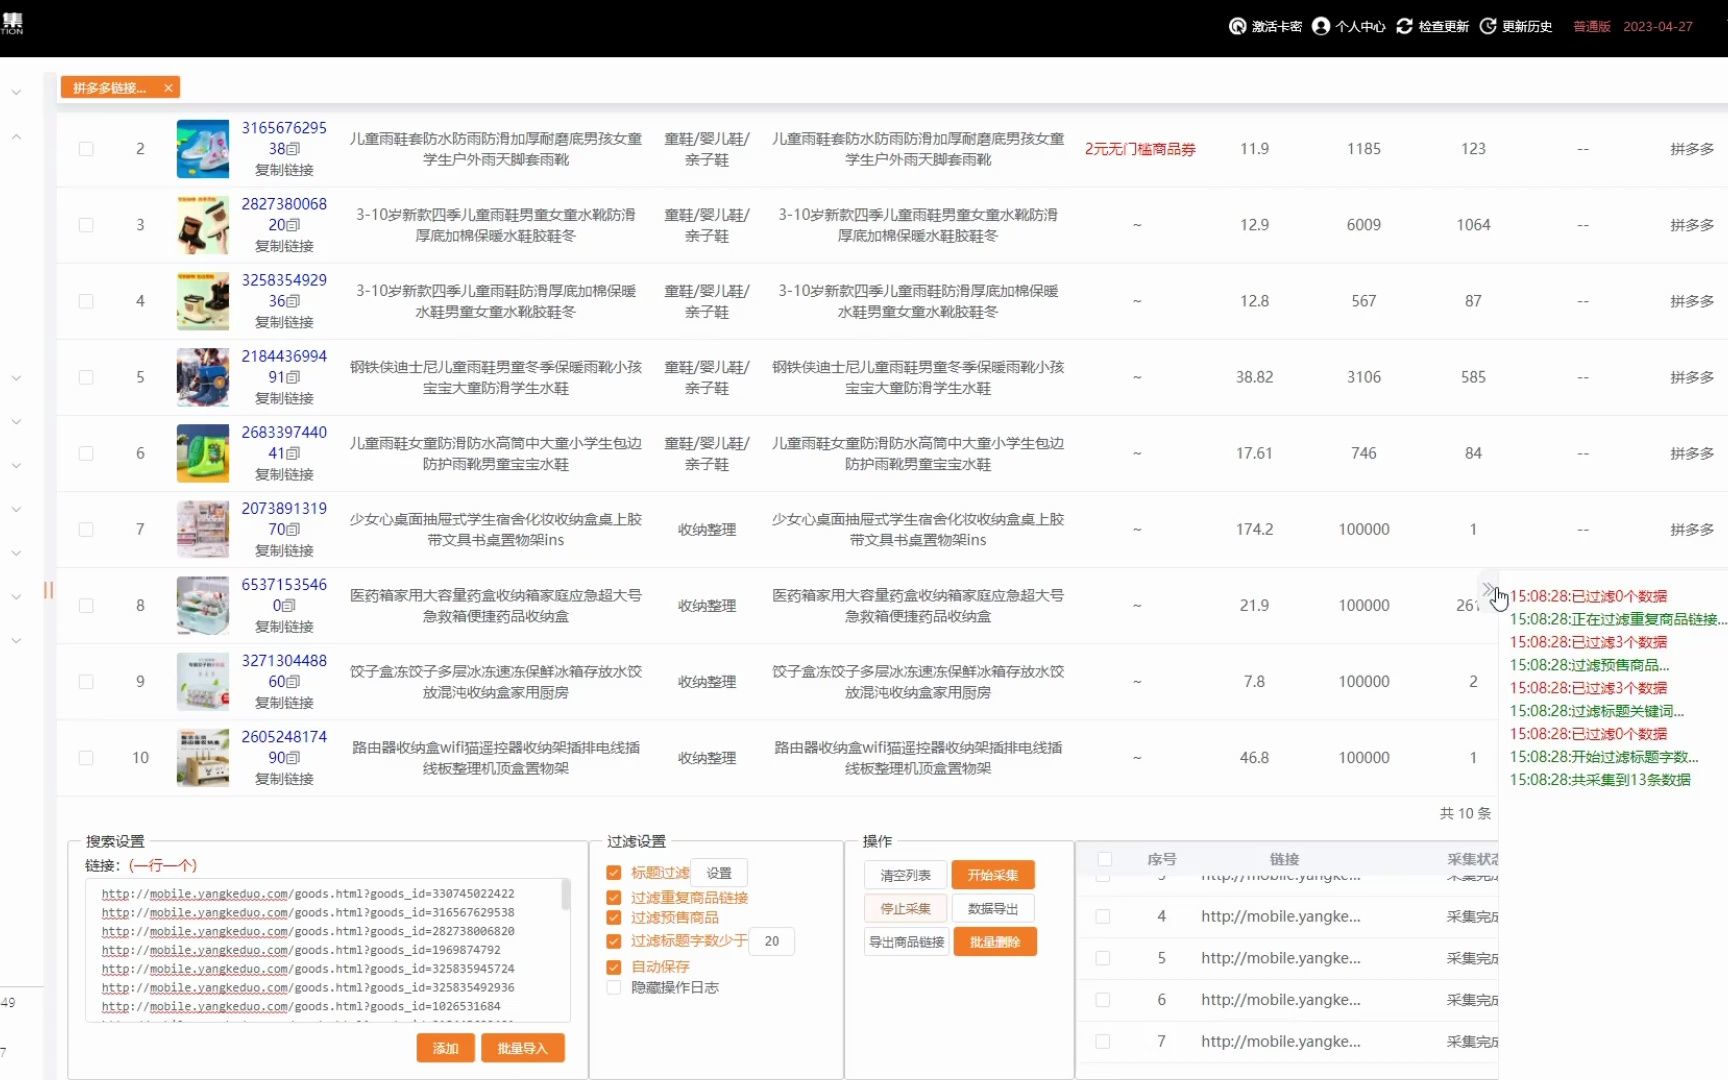Click the 批量删除 button
Viewport: 1728px width, 1080px height.
995,942
